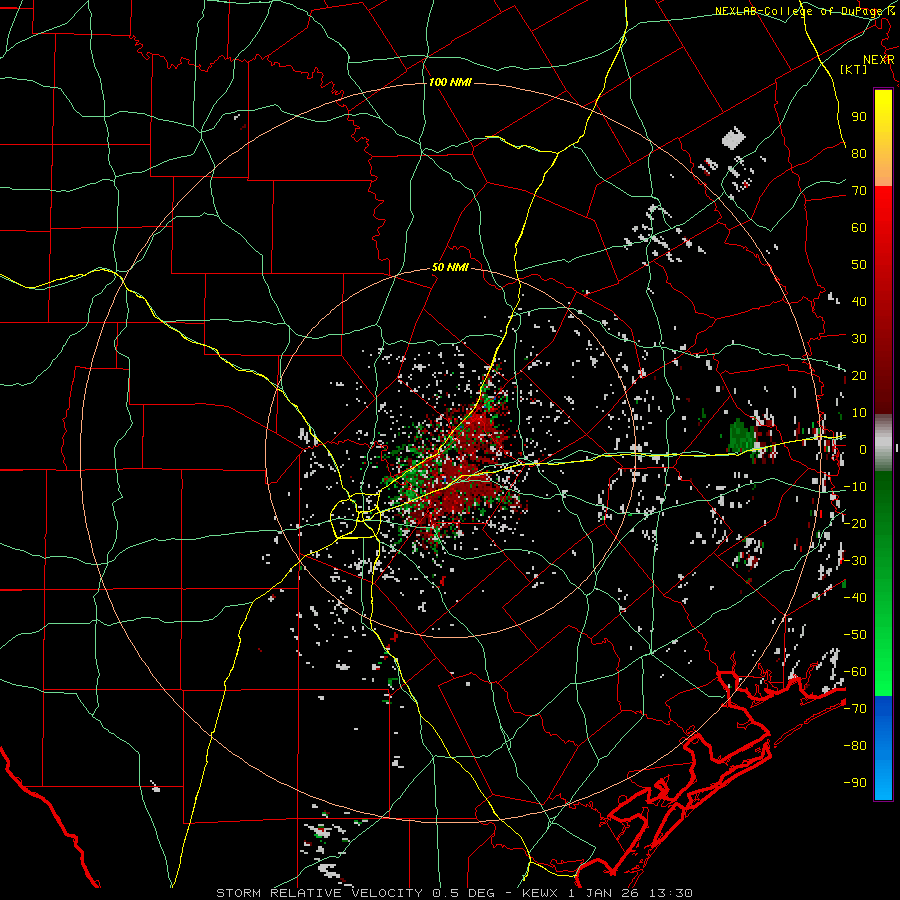Click the 50 NMI range ring label
Viewport: 900px width, 900px height.
tap(451, 267)
